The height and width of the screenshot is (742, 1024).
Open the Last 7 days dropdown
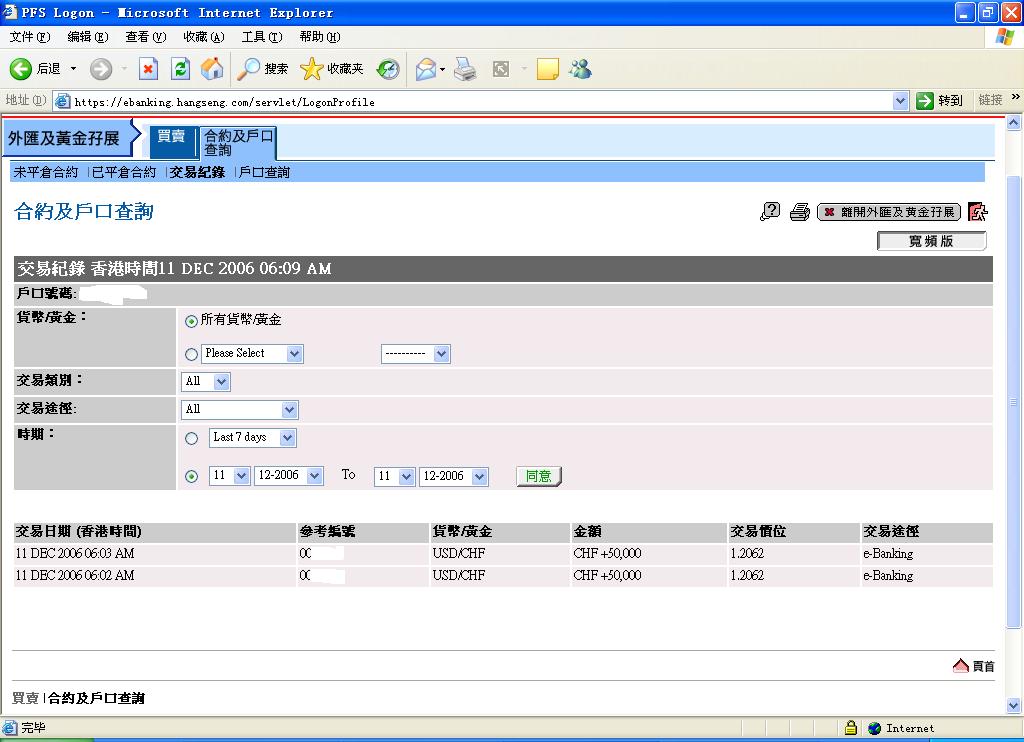tap(253, 438)
